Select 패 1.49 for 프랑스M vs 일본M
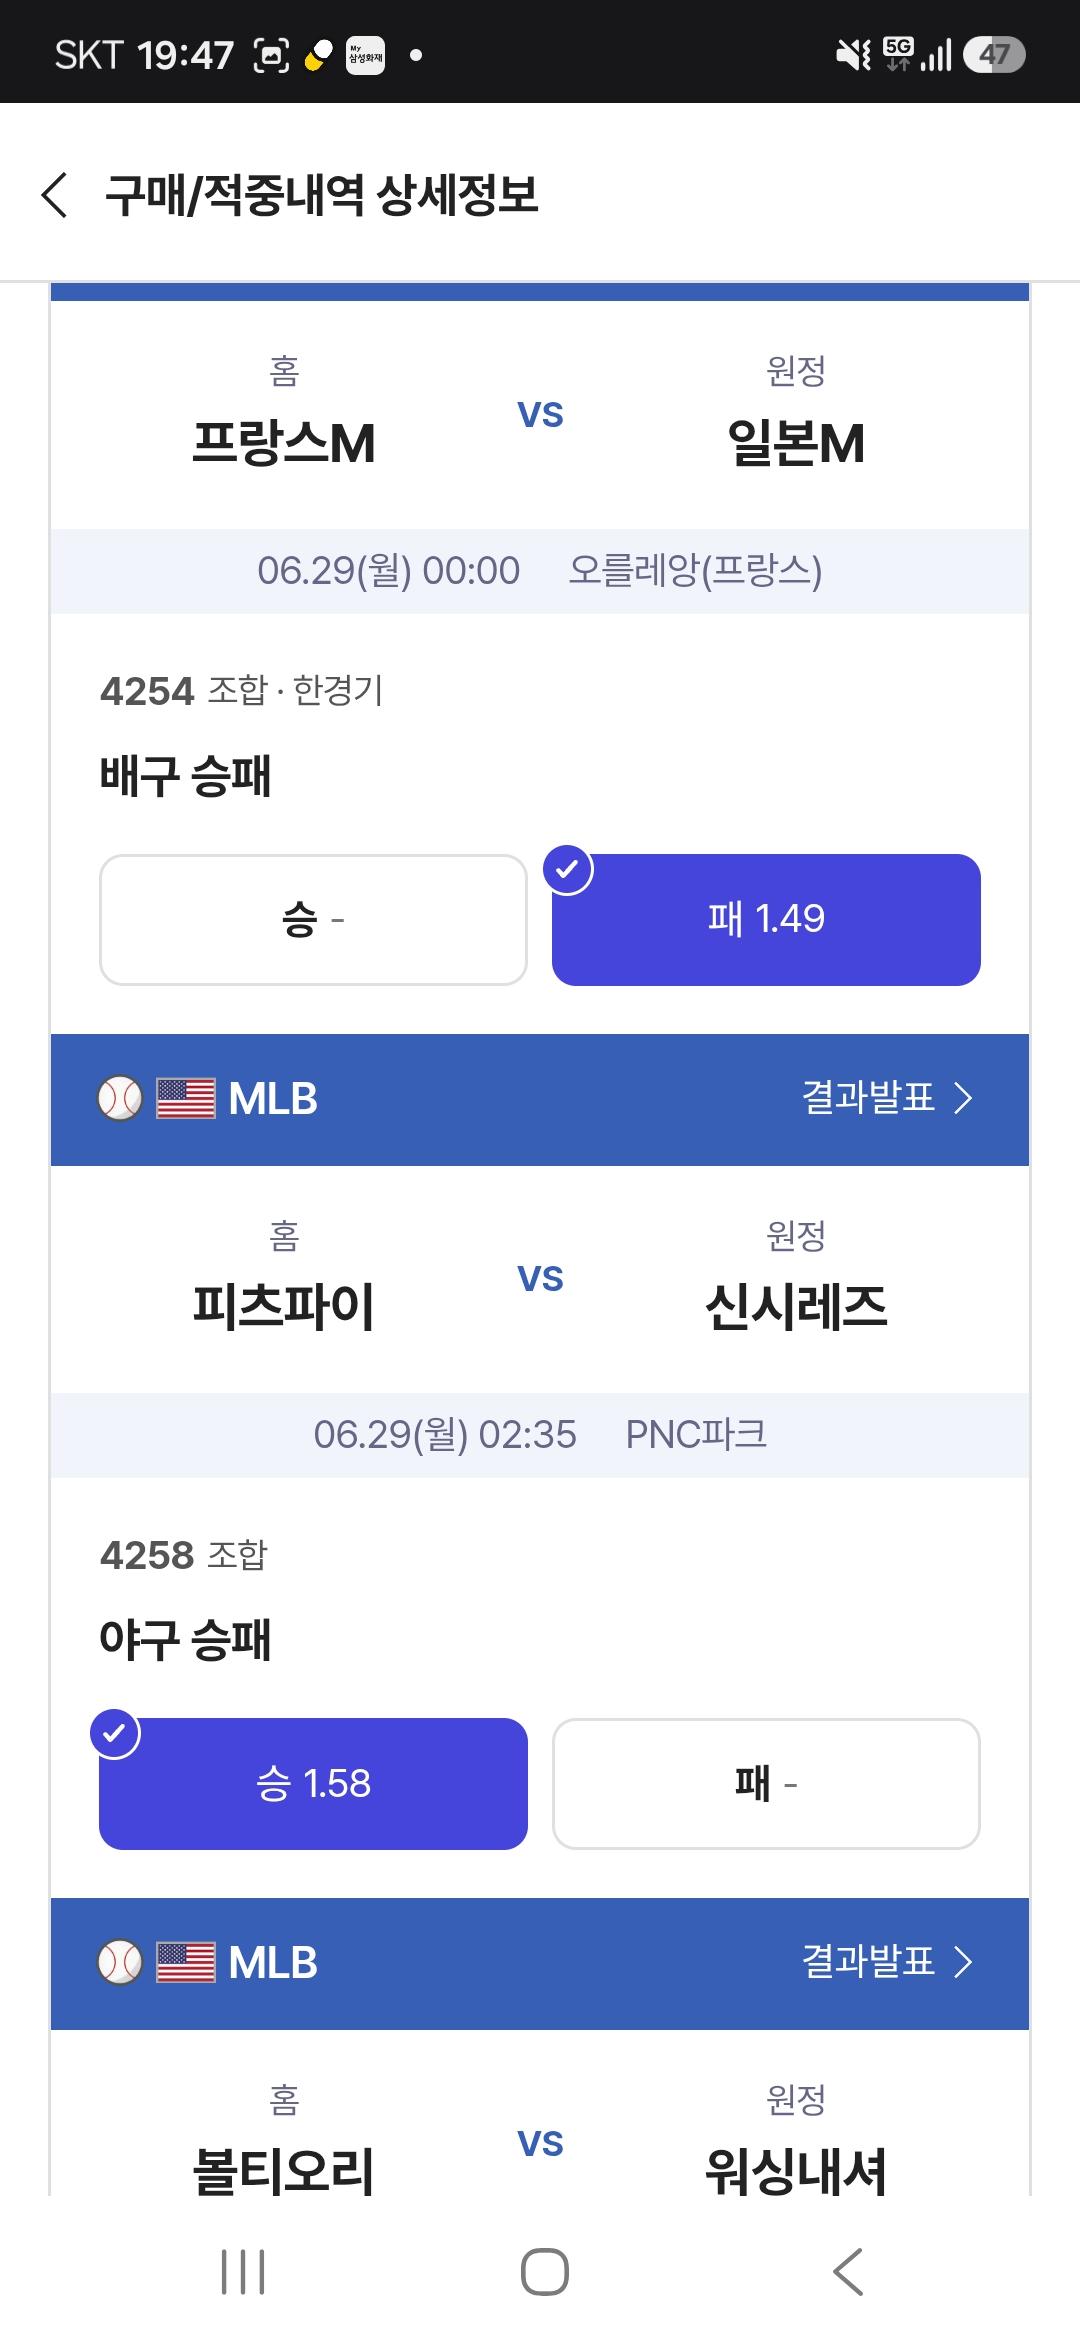 click(x=766, y=919)
